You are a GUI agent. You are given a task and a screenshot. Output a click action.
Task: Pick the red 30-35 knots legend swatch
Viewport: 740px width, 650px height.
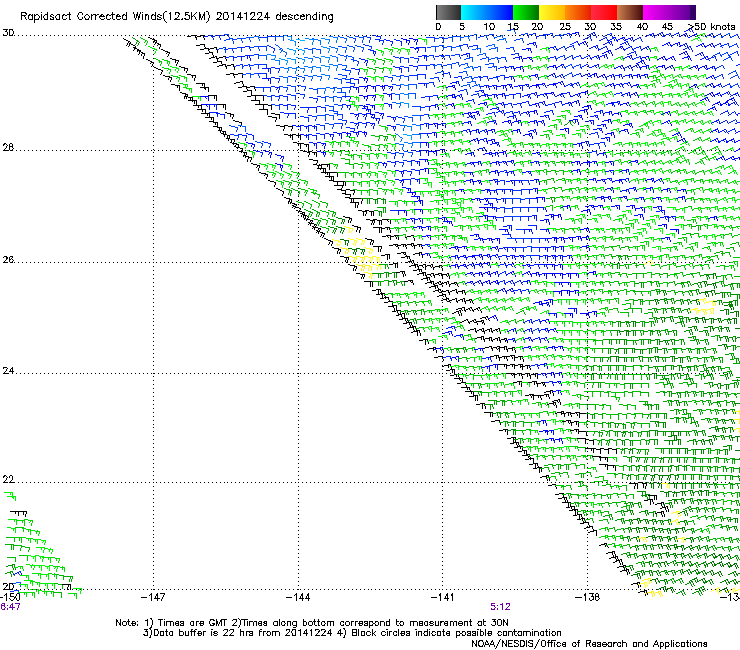pos(604,12)
